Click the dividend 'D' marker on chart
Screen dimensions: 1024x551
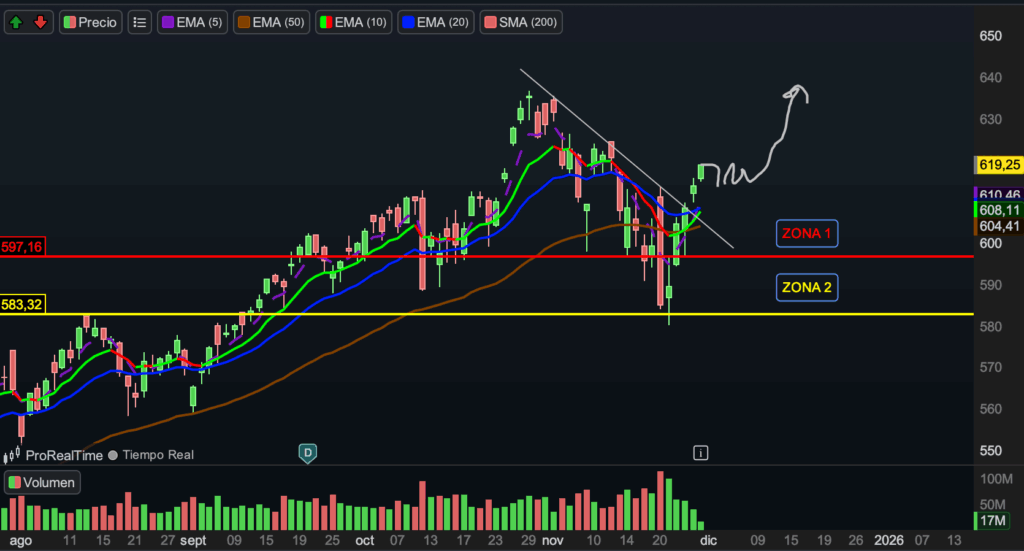tap(308, 453)
